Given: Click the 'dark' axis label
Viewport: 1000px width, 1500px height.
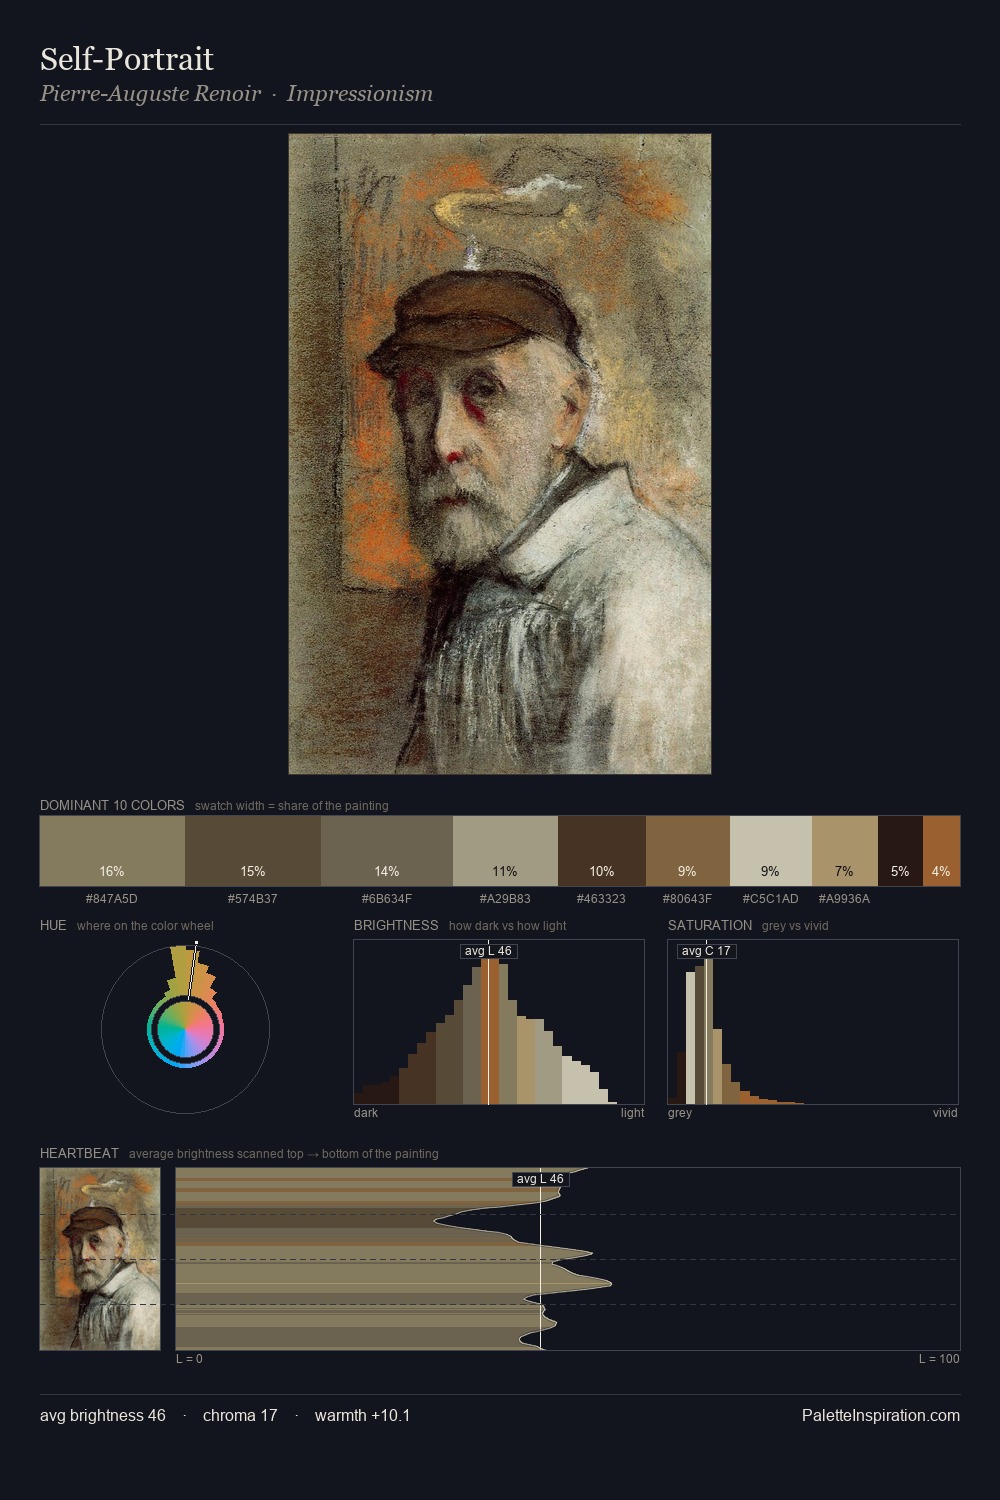Looking at the screenshot, I should click(366, 1113).
